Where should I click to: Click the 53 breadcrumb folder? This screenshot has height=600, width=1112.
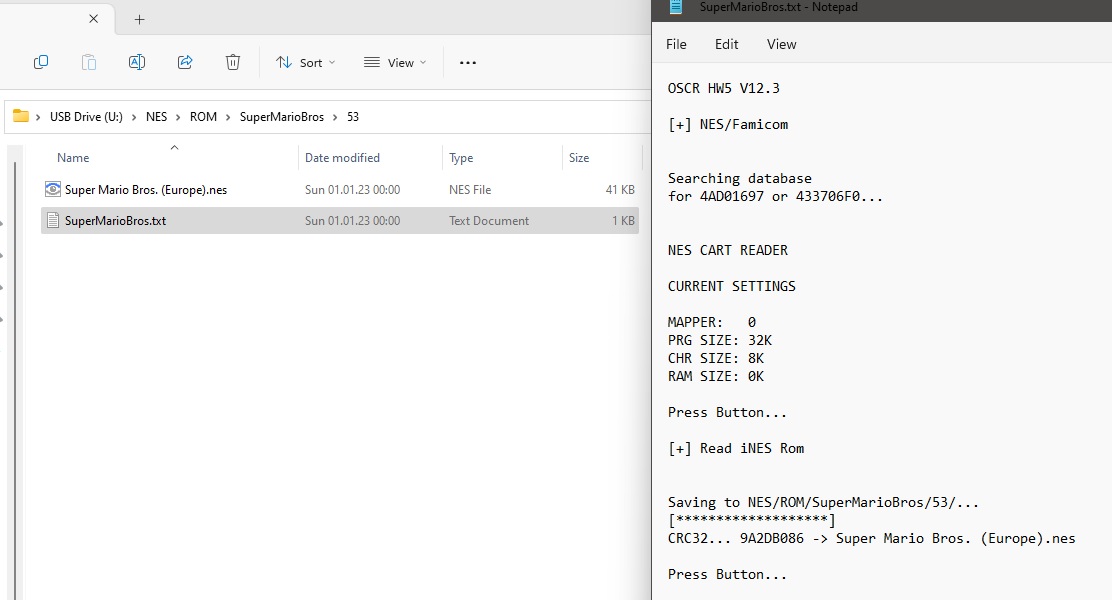click(x=353, y=117)
